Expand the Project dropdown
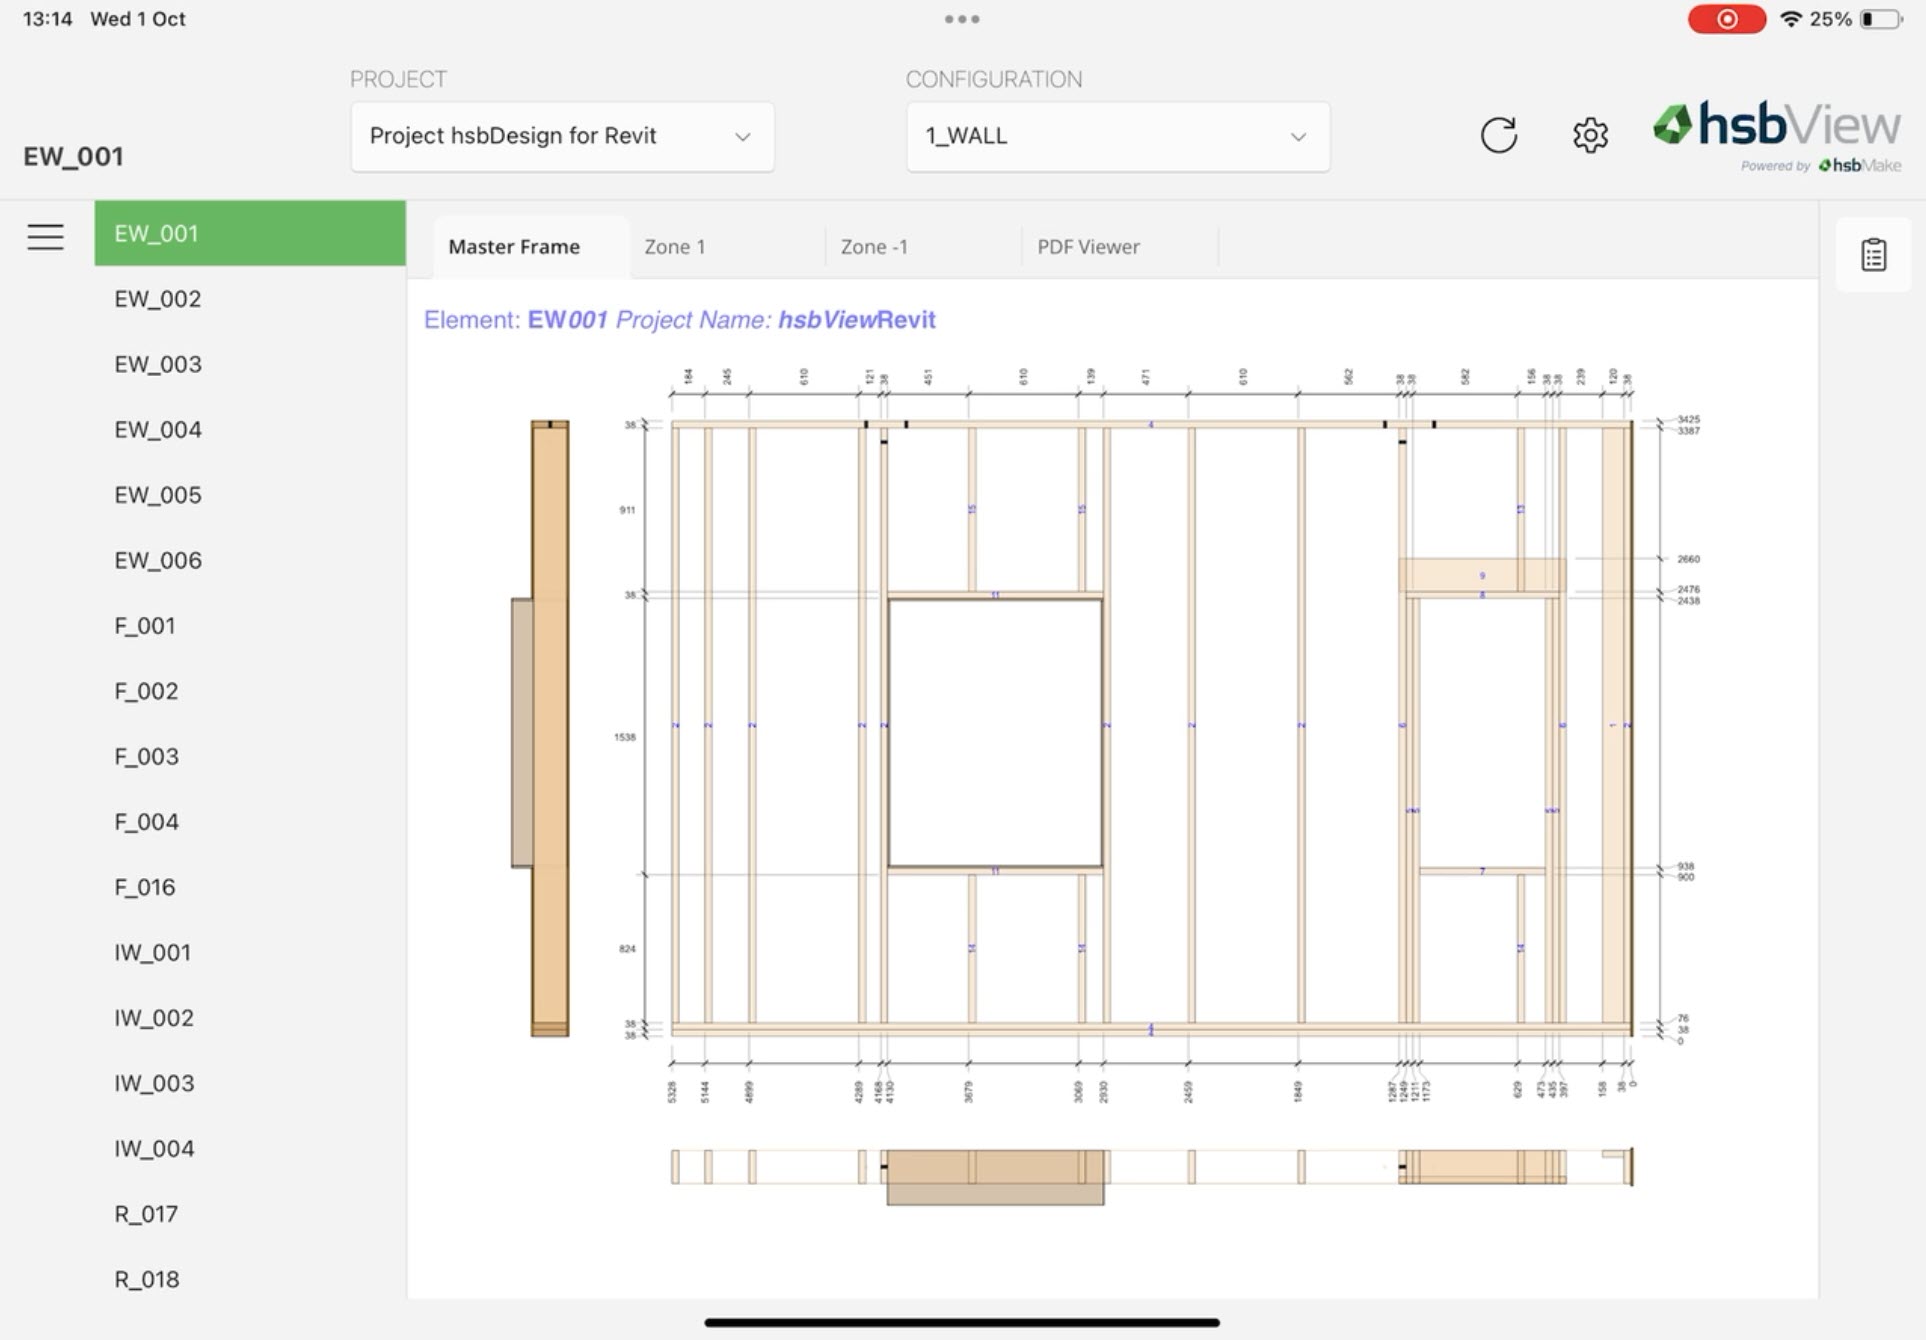1926x1340 pixels. (562, 136)
